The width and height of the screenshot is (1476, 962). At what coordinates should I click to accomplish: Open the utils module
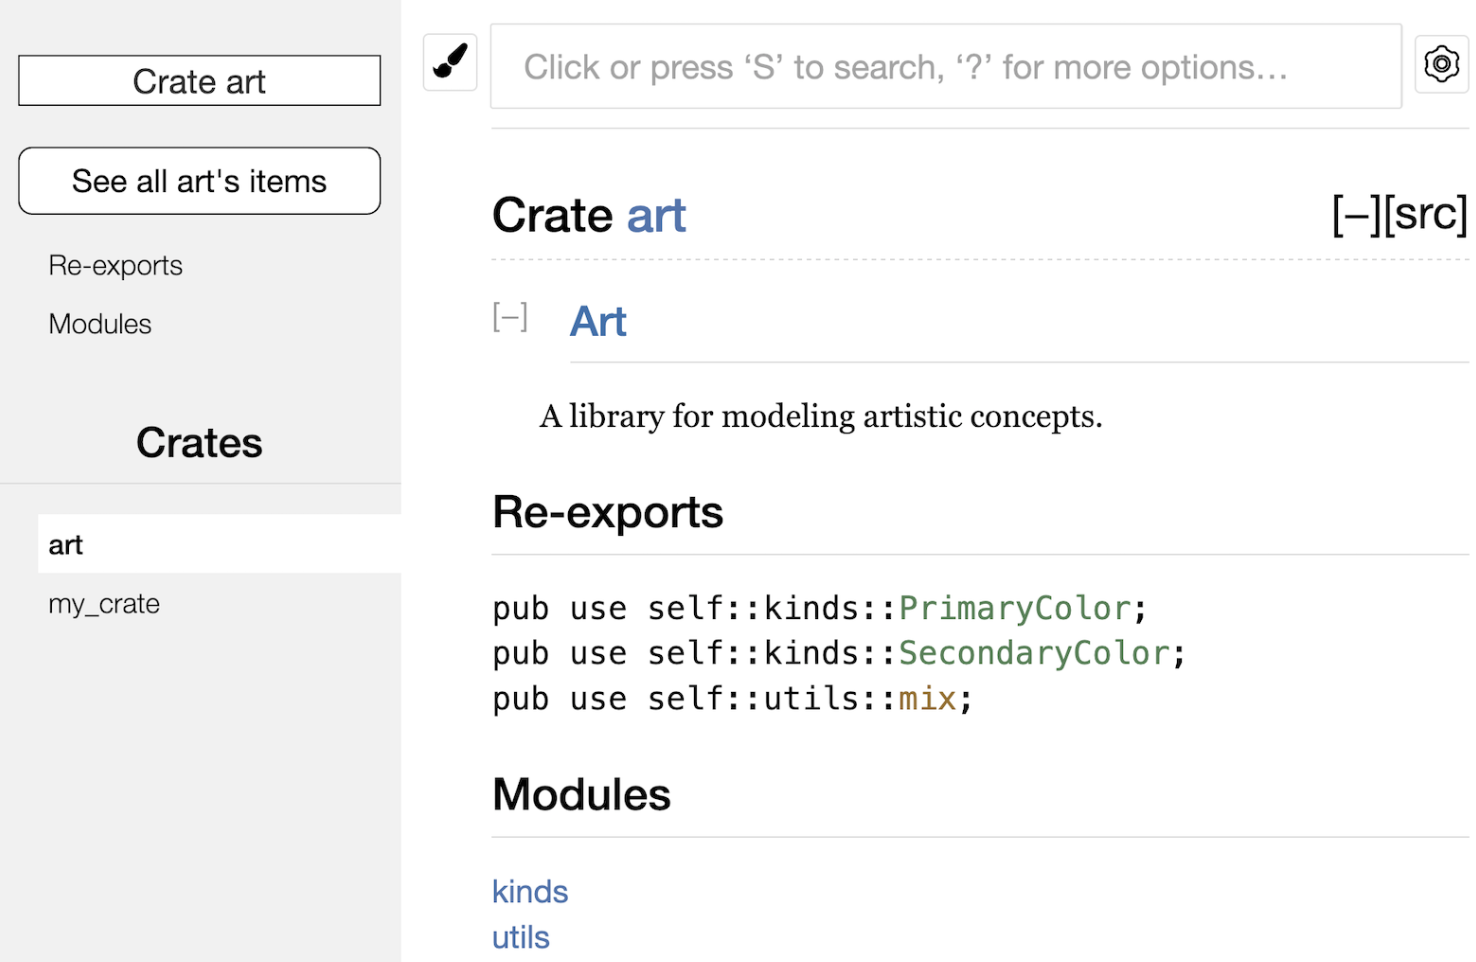pos(521,937)
